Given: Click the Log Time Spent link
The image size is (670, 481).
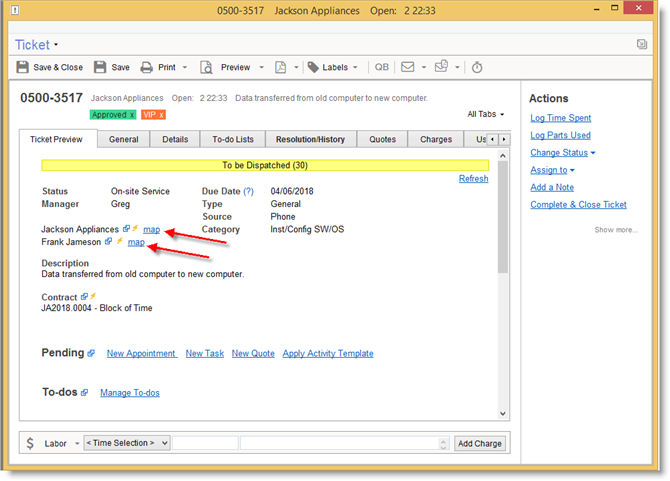Looking at the screenshot, I should tap(560, 118).
